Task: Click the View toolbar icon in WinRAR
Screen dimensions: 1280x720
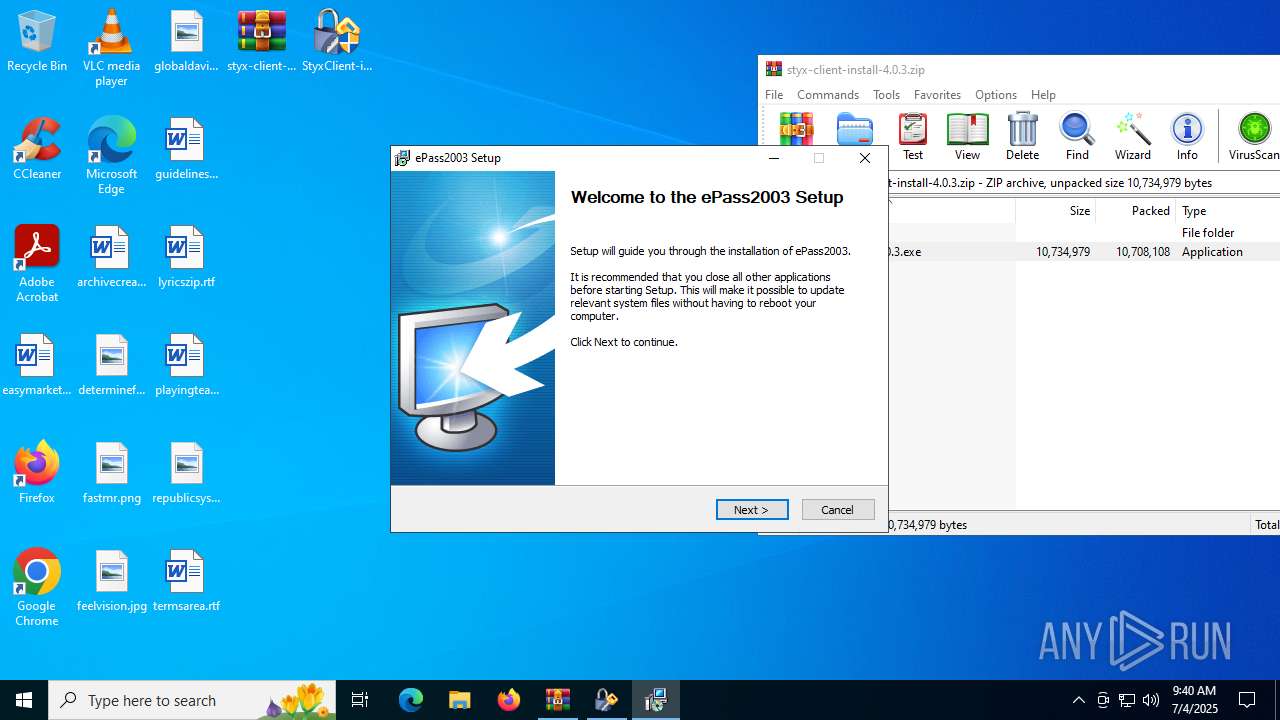Action: pos(967,136)
